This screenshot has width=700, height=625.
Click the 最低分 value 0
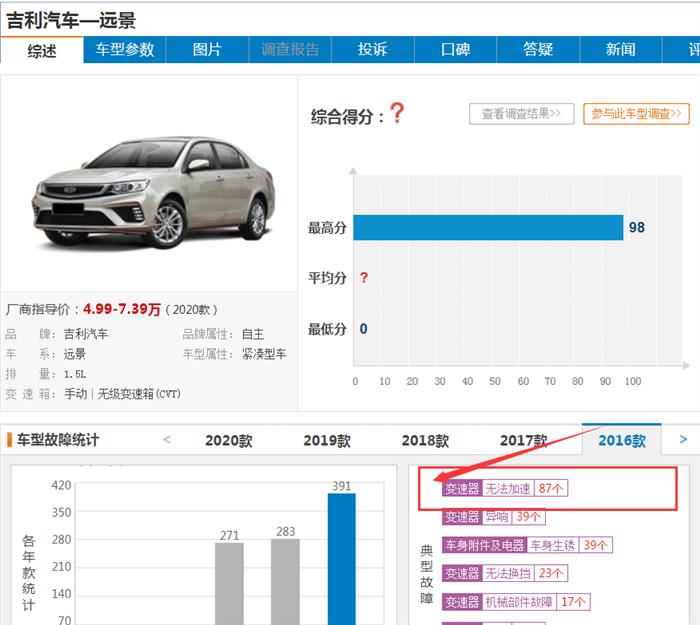click(x=363, y=329)
